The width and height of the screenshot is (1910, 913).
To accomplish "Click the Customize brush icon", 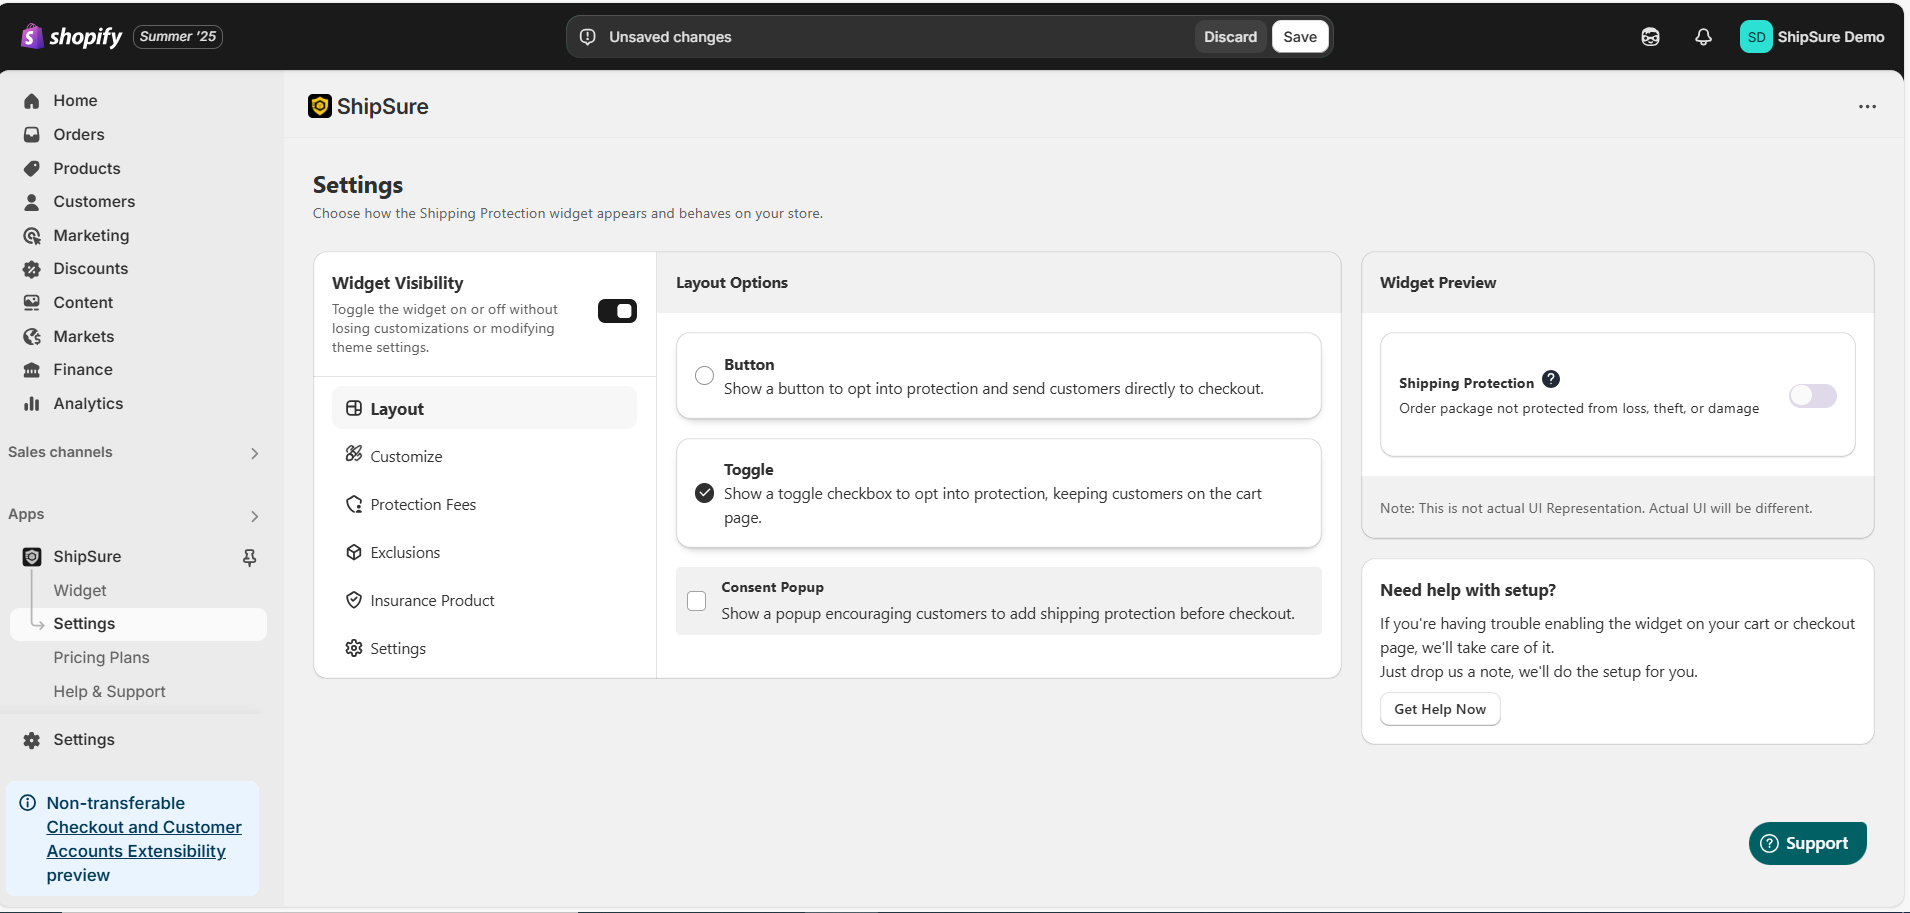I will (x=354, y=454).
